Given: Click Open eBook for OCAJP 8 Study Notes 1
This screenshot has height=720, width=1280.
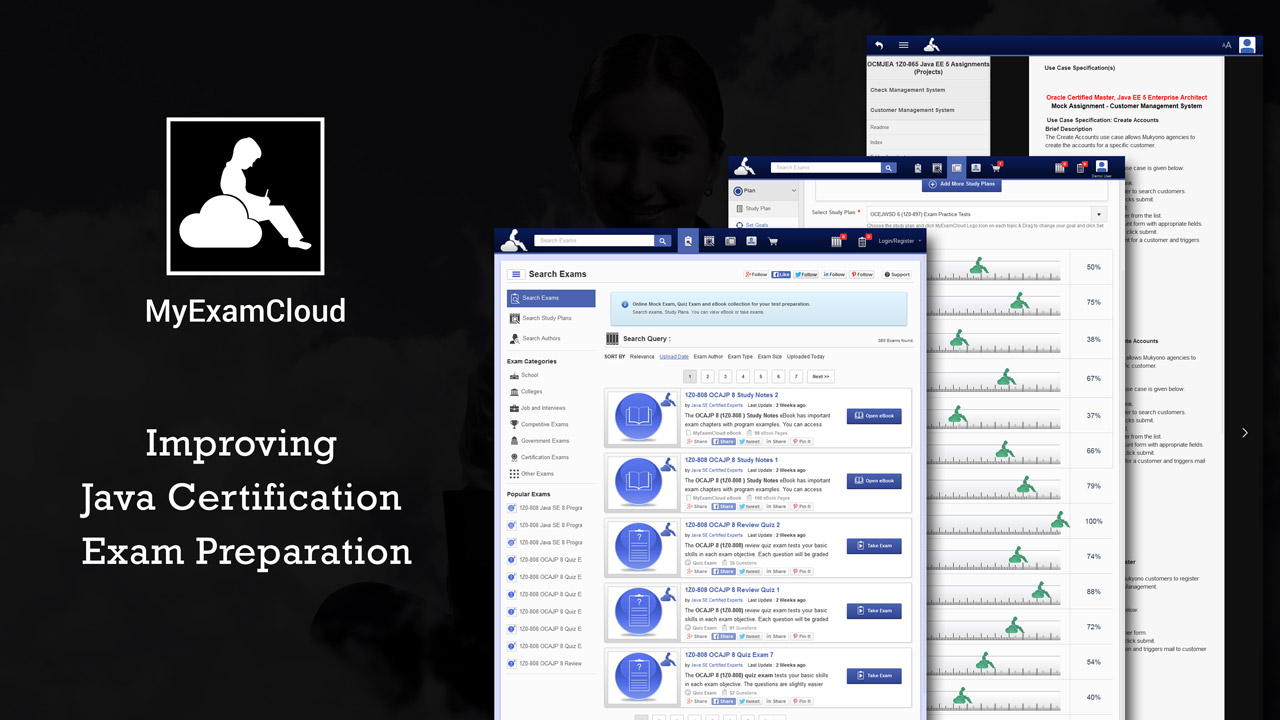Looking at the screenshot, I should [874, 481].
